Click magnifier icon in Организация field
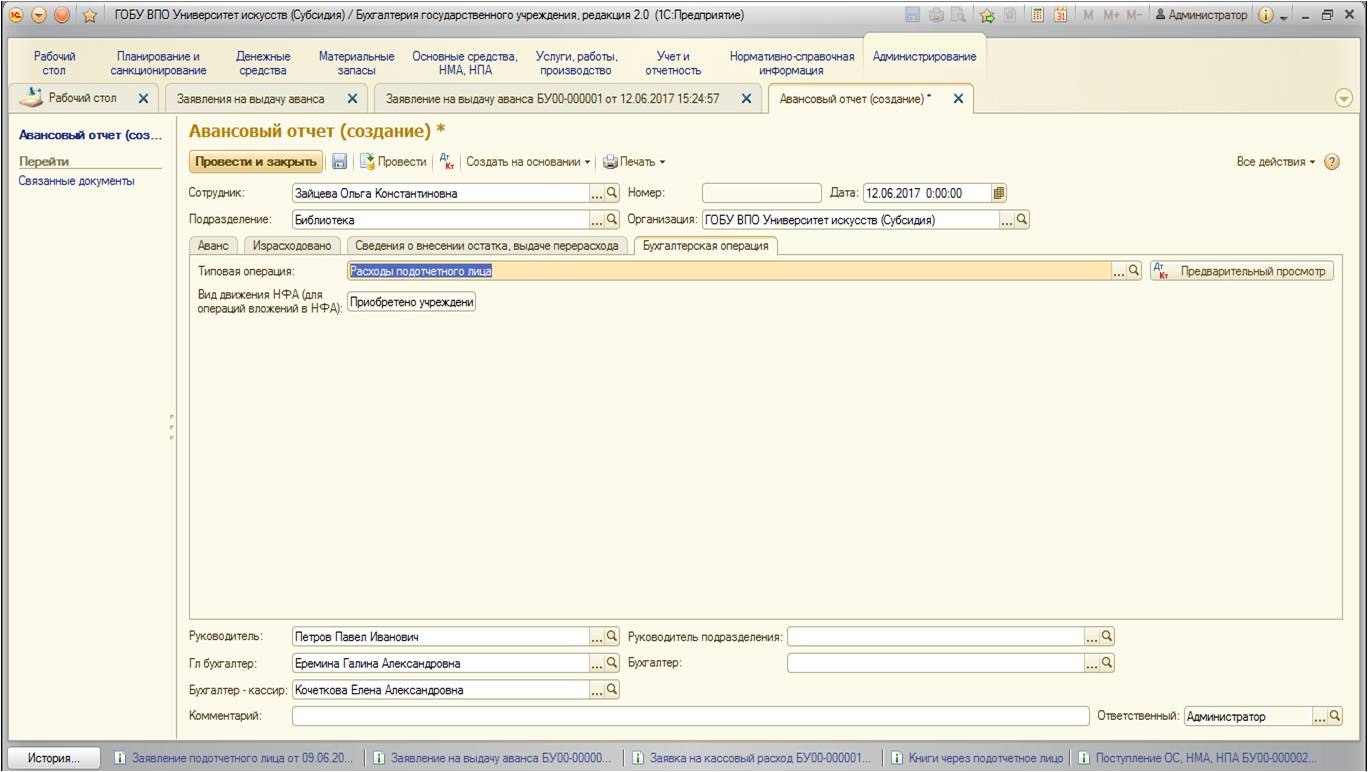The image size is (1368, 772). pos(1022,219)
